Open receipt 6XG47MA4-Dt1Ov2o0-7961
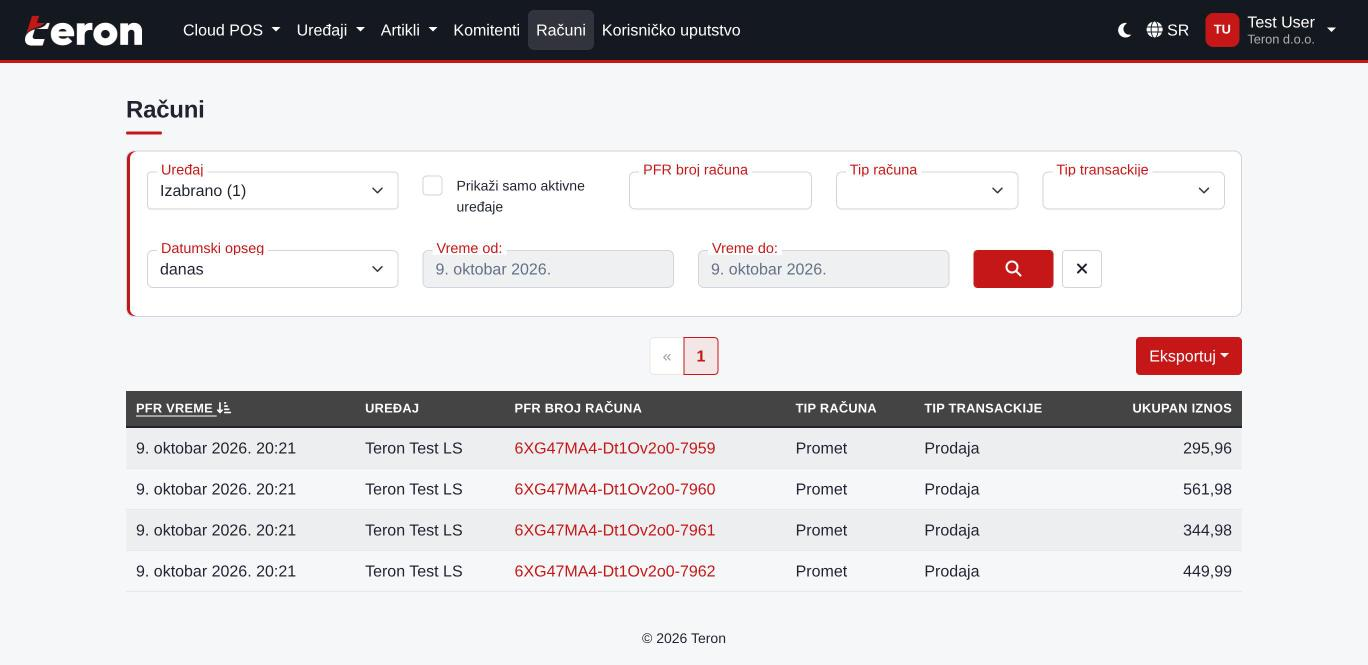Viewport: 1368px width, 665px height. 615,530
